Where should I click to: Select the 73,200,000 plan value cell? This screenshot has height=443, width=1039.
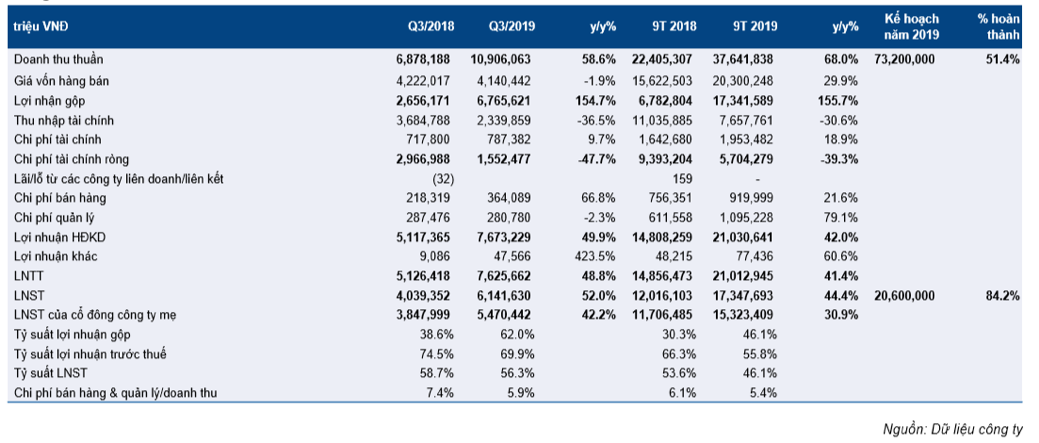coord(904,60)
